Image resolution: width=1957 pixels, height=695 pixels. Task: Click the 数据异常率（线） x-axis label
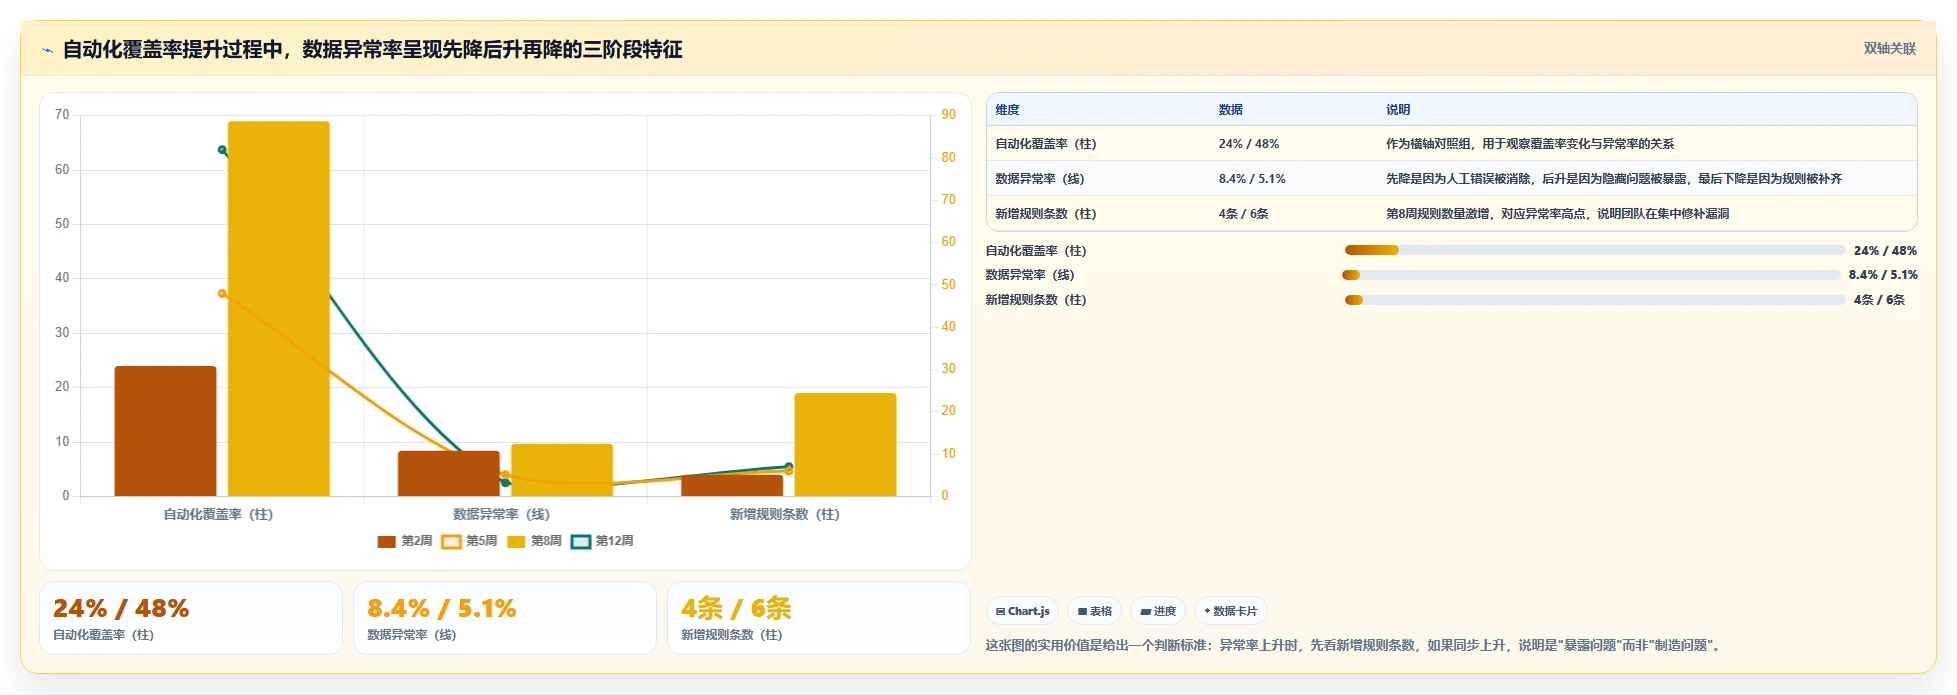pyautogui.click(x=501, y=515)
